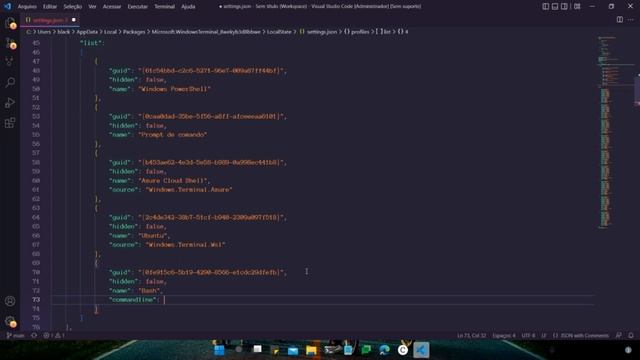Viewport: 640px width, 360px height.
Task: Expand the 'AppData' breadcrumb segment
Action: [87, 31]
